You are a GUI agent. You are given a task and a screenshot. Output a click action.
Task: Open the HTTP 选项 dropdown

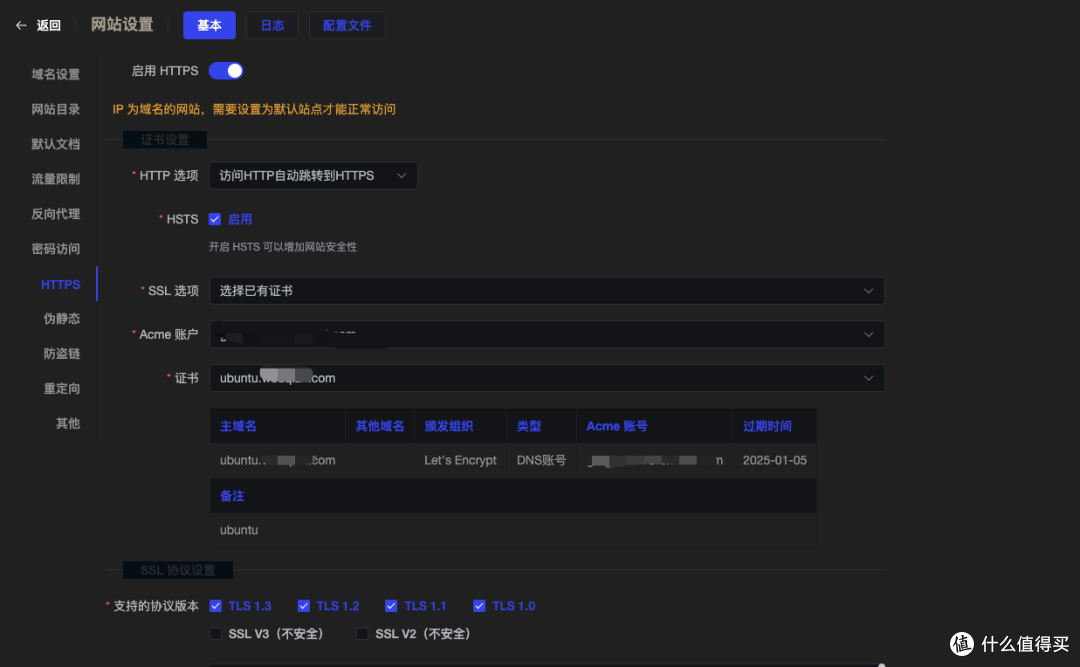313,175
